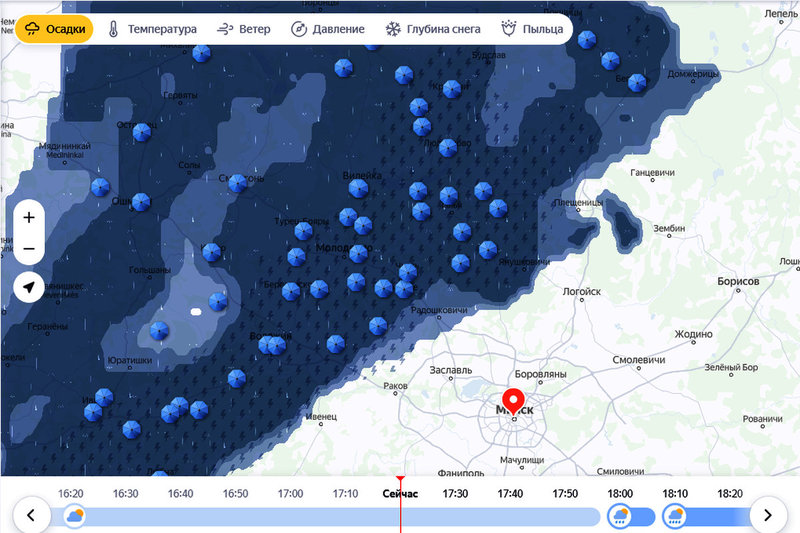Show the Ветер wind layer
Viewport: 800px width, 533px height.
[x=244, y=29]
